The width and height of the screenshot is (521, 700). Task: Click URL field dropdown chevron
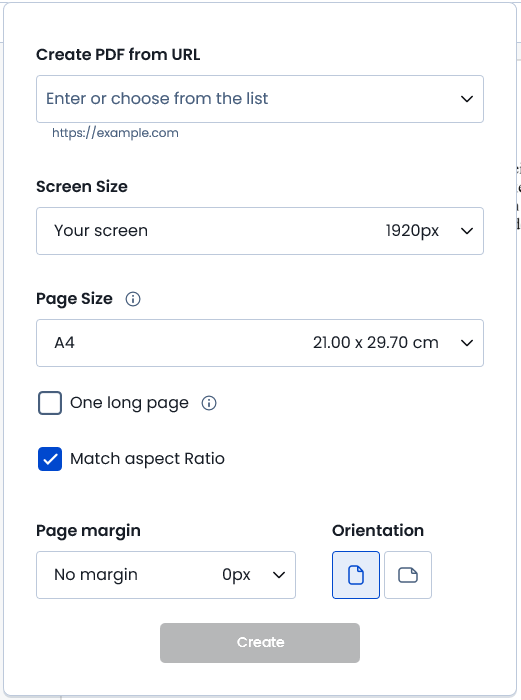pyautogui.click(x=467, y=99)
